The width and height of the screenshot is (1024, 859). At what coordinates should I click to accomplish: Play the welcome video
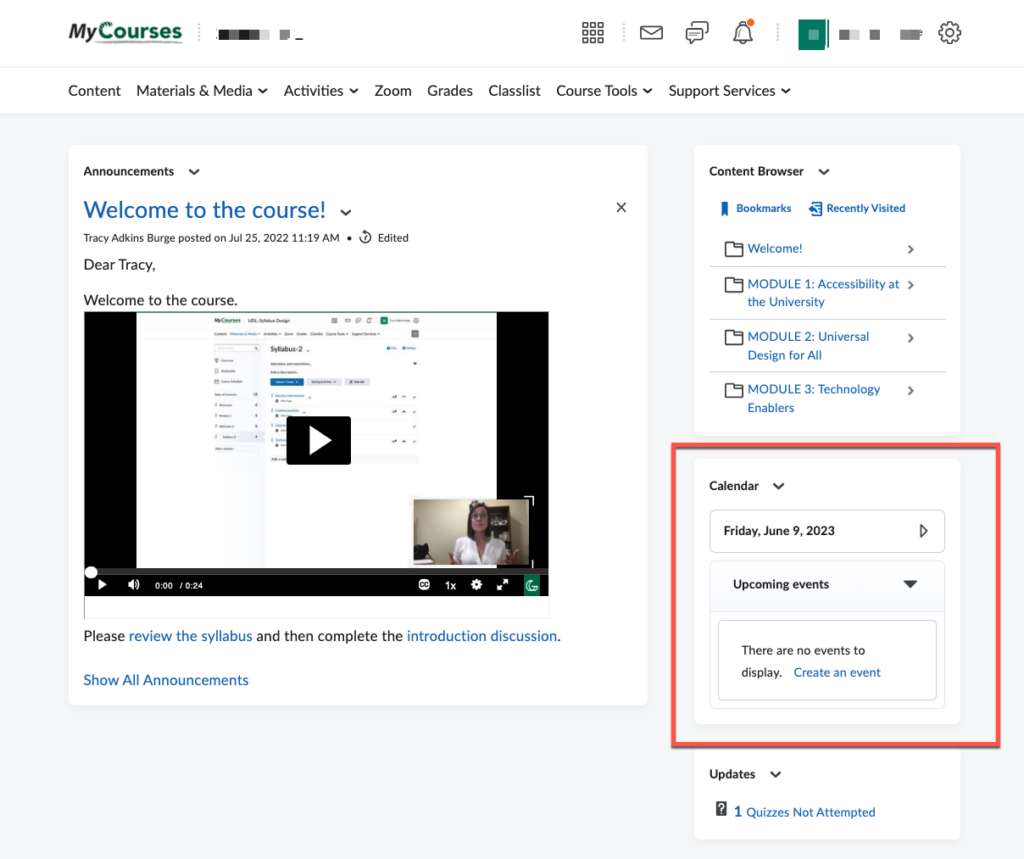318,440
